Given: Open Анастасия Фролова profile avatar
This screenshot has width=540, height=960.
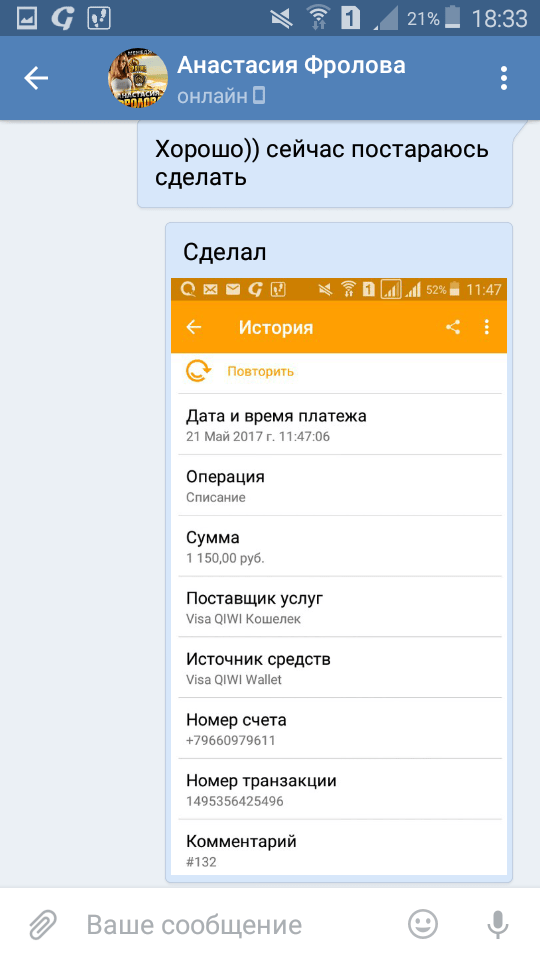Looking at the screenshot, I should [138, 78].
